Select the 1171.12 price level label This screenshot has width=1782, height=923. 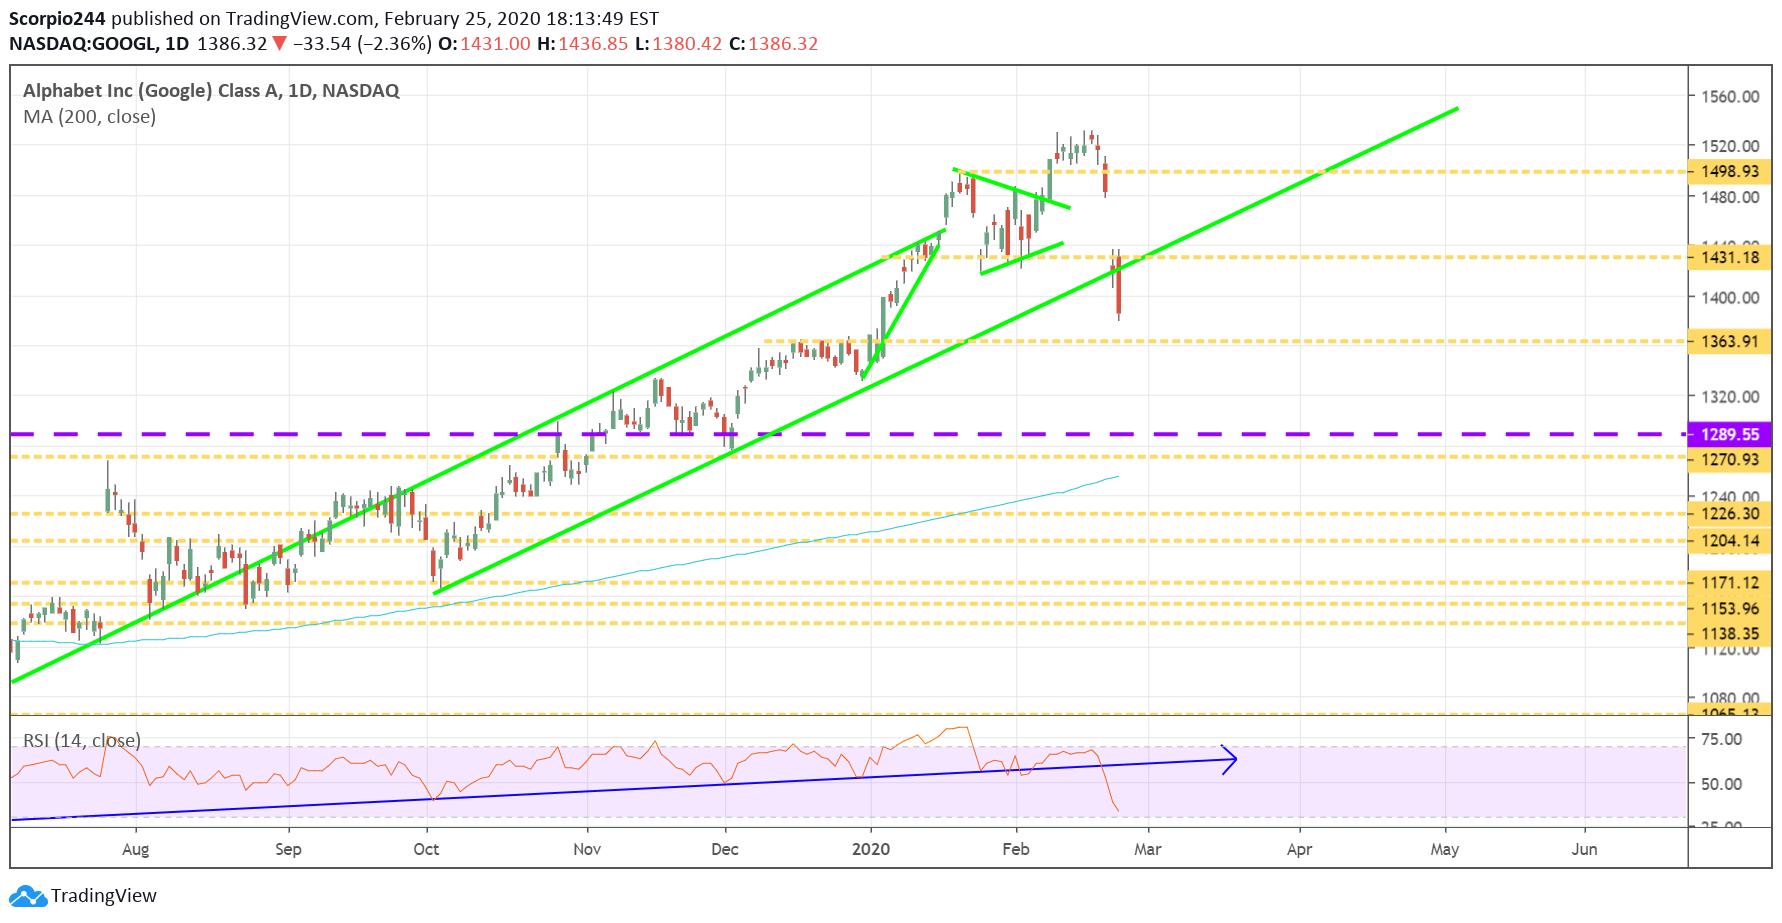(x=1730, y=583)
